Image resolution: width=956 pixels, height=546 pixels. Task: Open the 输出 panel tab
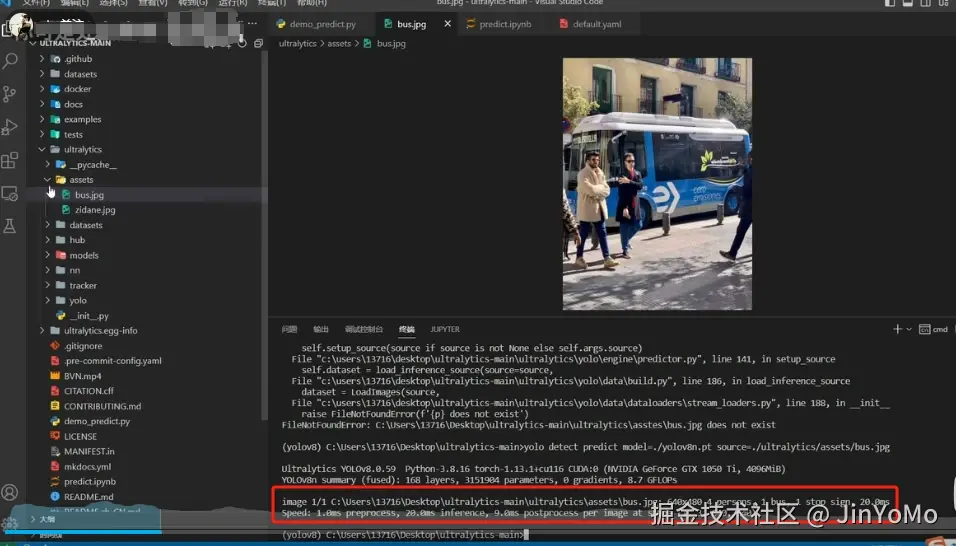point(321,329)
